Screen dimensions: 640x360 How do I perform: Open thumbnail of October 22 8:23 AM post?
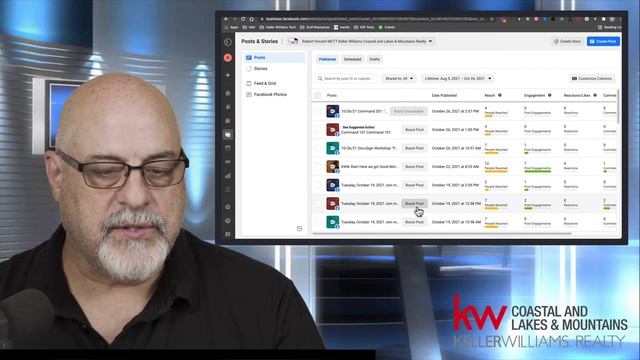tap(333, 167)
